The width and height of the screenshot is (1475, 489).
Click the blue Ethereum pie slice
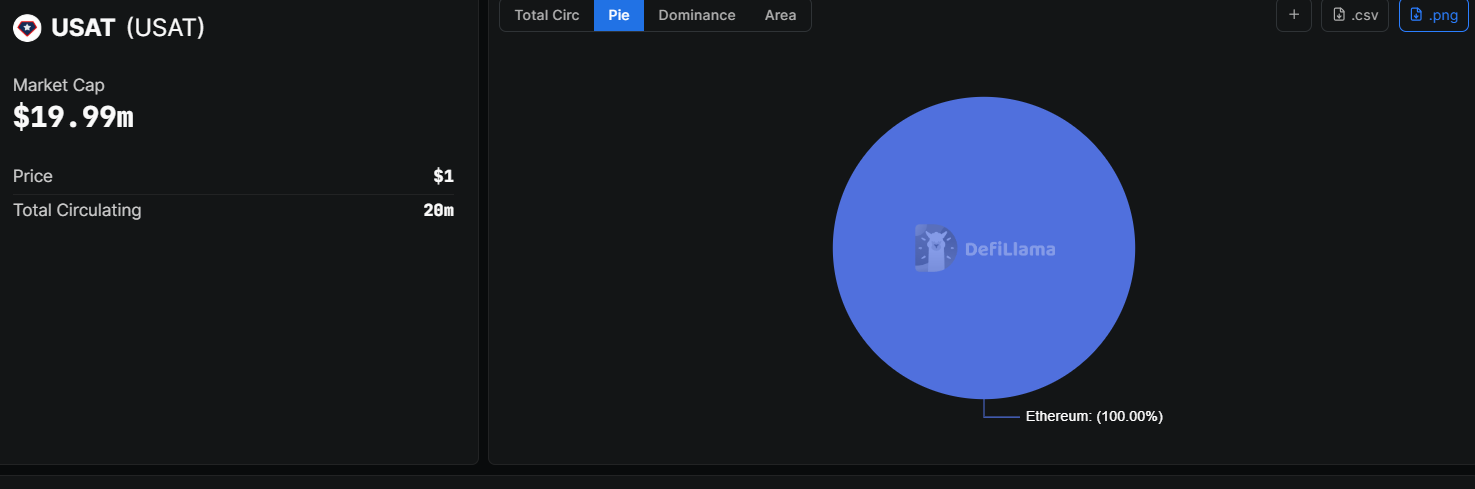[x=984, y=248]
